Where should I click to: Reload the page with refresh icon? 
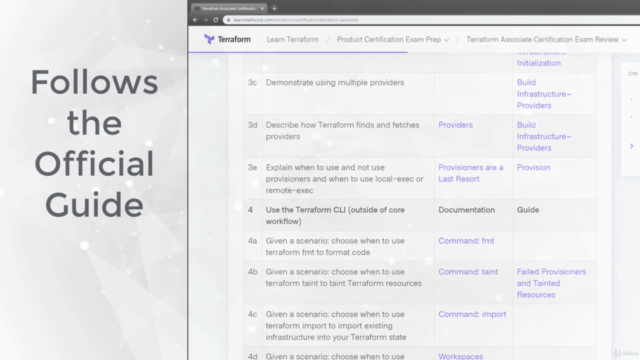216,20
